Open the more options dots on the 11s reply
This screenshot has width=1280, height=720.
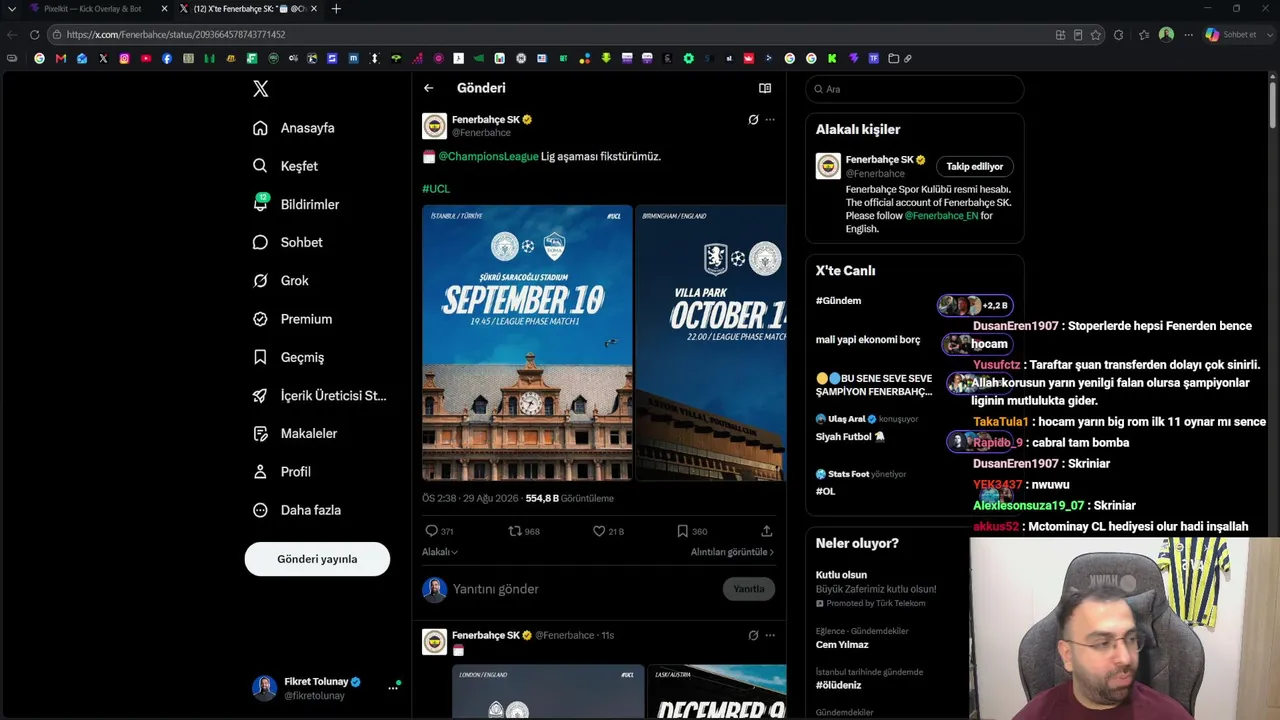[x=770, y=635]
